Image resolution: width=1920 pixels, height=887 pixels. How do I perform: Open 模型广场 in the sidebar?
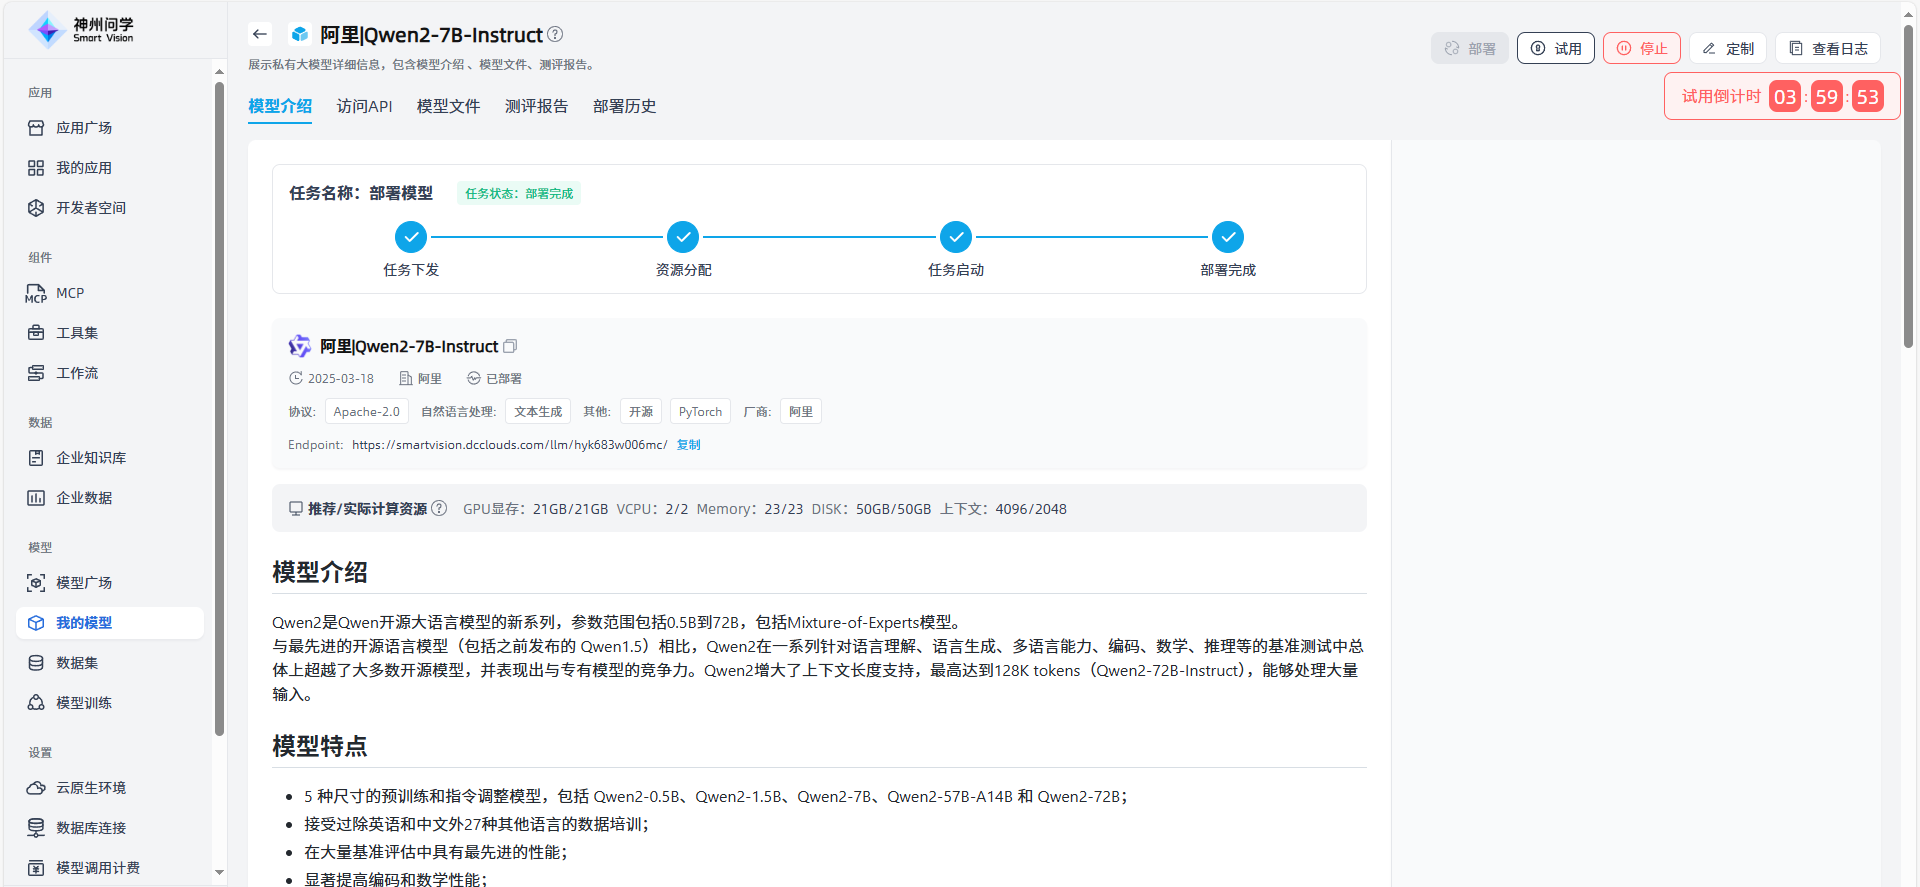pos(83,583)
